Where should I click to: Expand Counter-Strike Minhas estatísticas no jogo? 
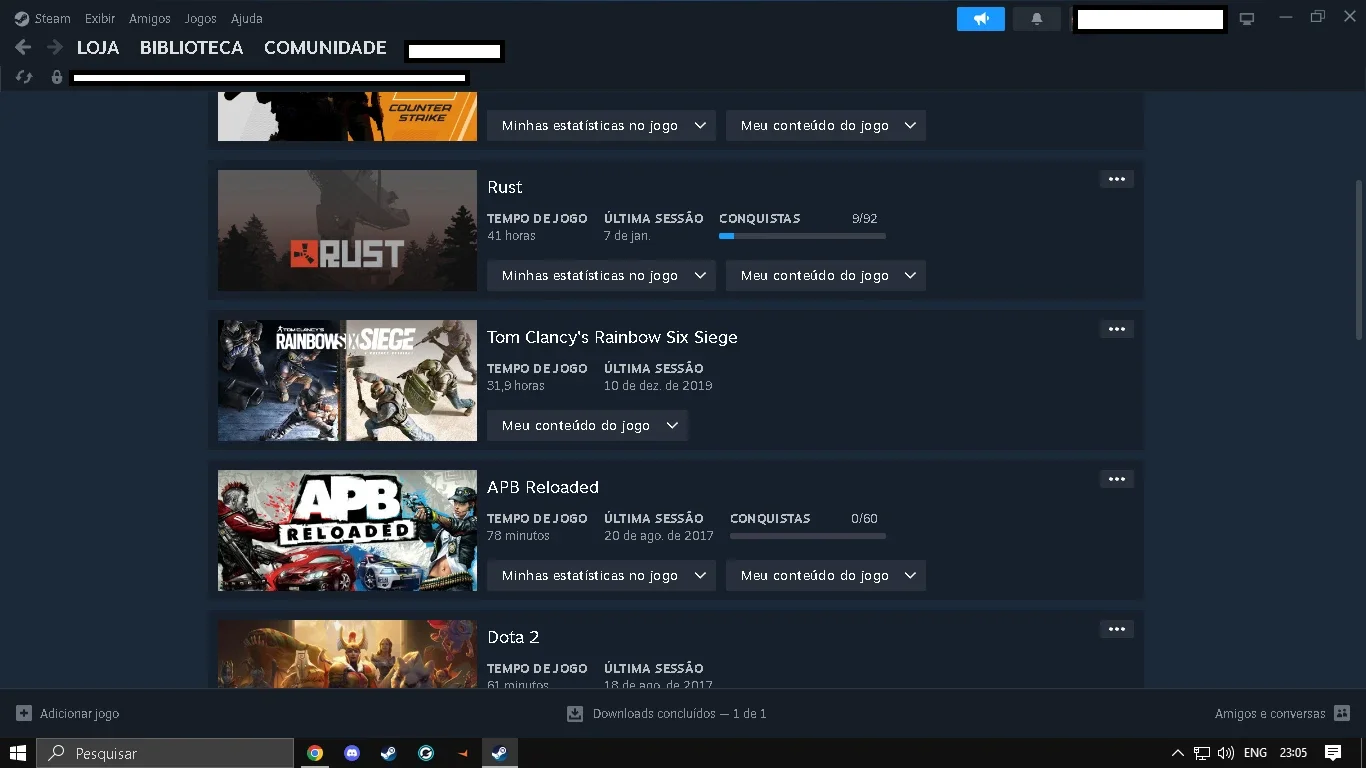(601, 125)
